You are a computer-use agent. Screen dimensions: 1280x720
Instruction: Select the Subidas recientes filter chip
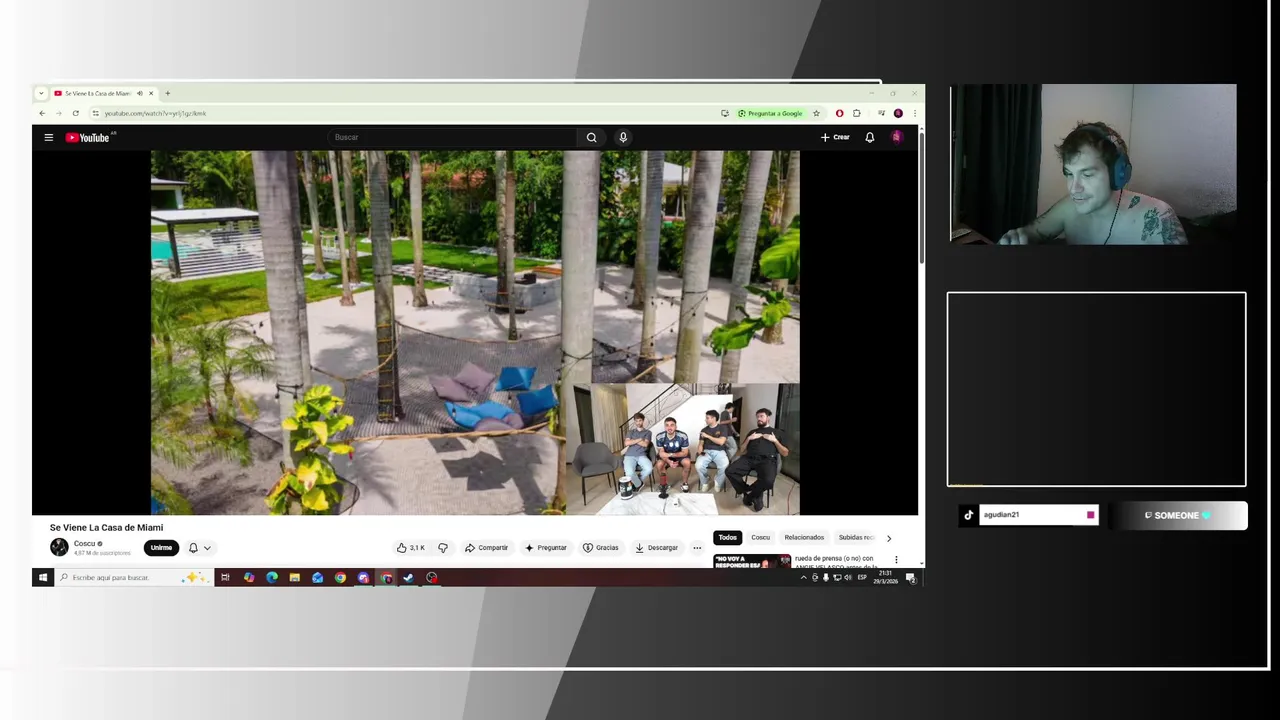[855, 537]
